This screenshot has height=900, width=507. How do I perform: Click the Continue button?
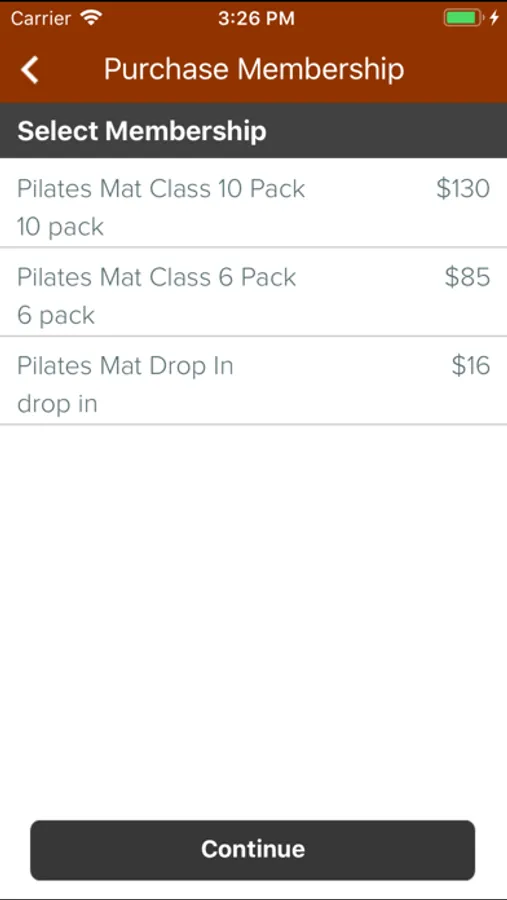253,849
